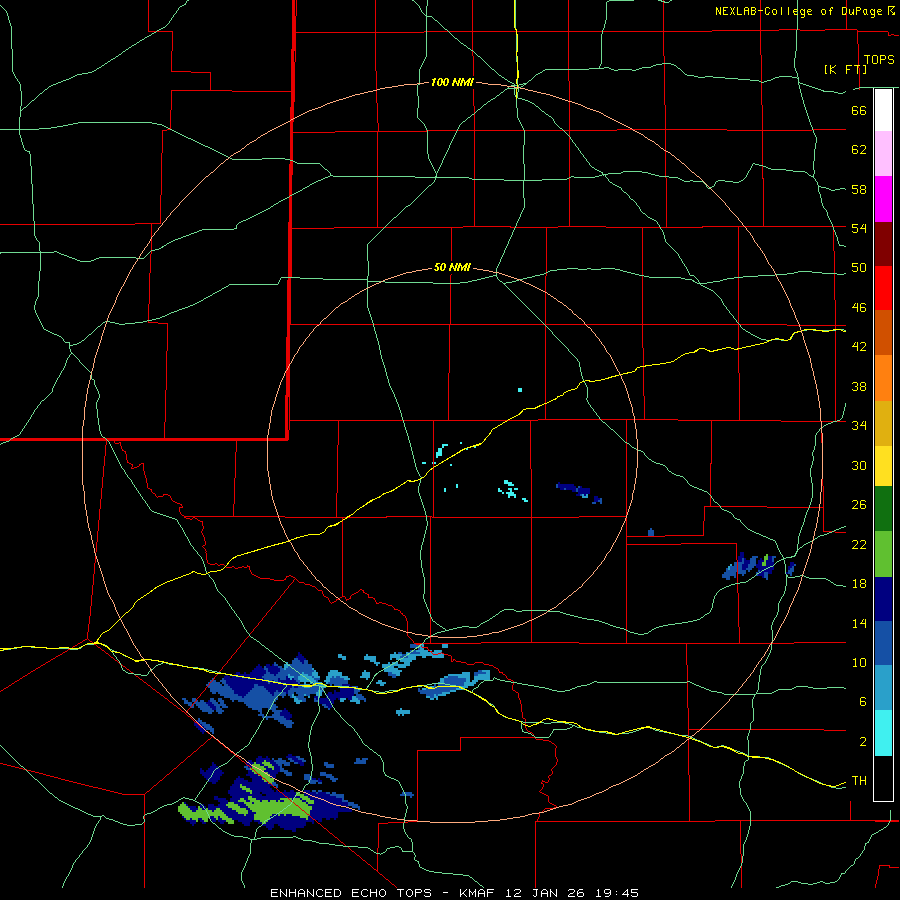The image size is (900, 900).
Task: Click the legend value '18'
Action: 859,584
